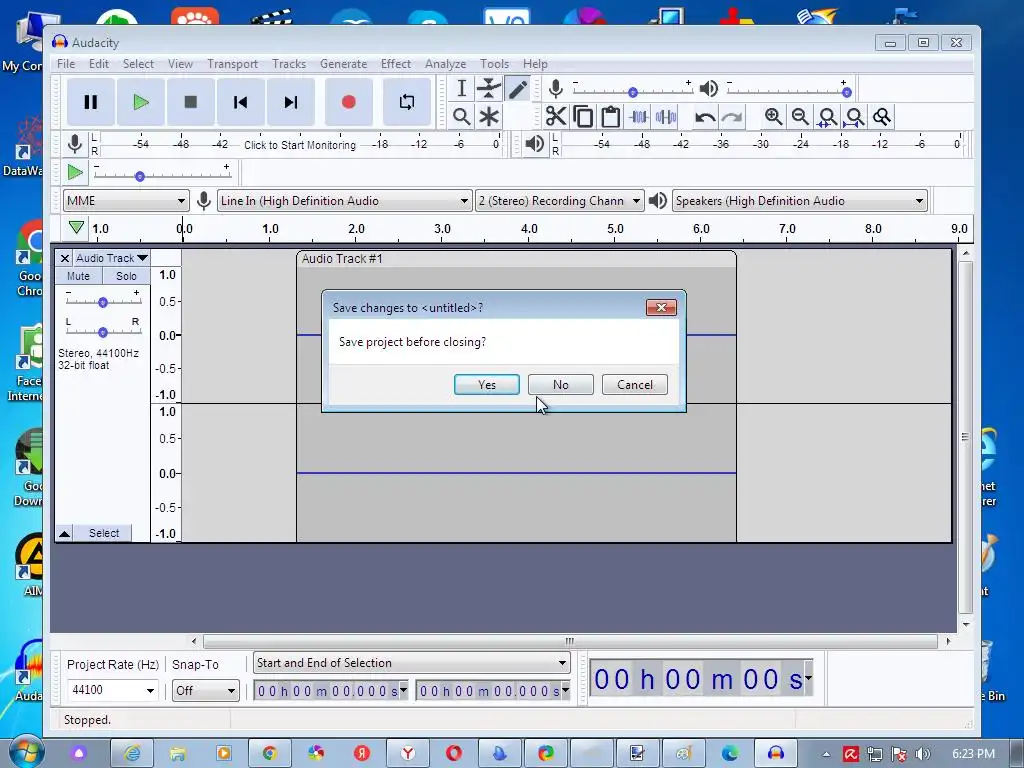Click Yes to save project
The height and width of the screenshot is (768, 1024).
pyautogui.click(x=487, y=385)
